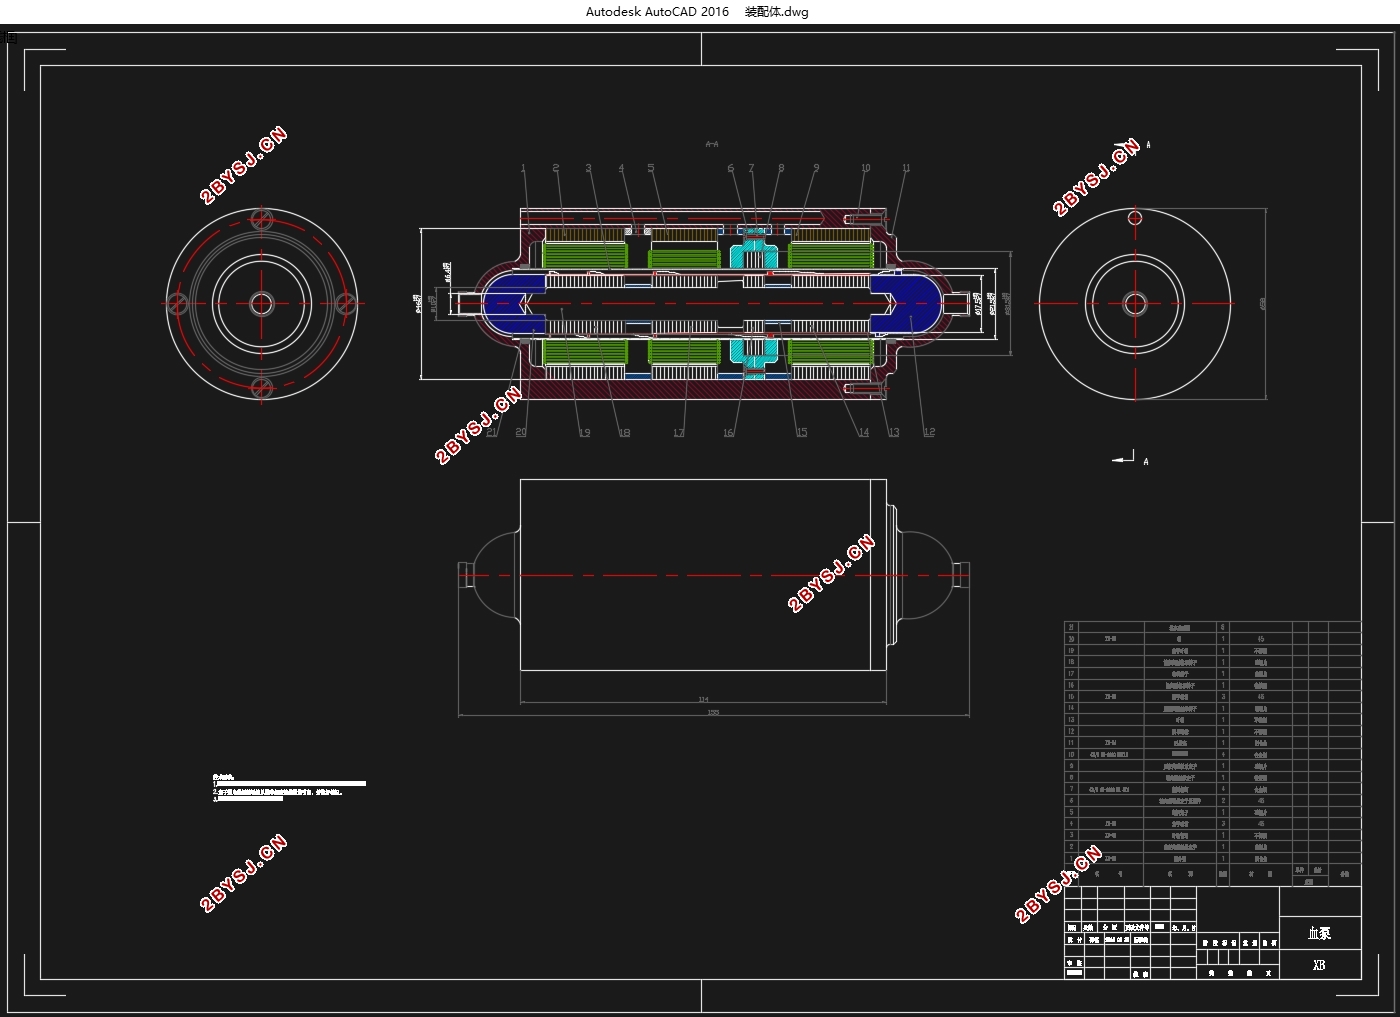Viewport: 1400px width, 1017px height.
Task: Click the XB drawing code cell
Action: tap(1320, 965)
